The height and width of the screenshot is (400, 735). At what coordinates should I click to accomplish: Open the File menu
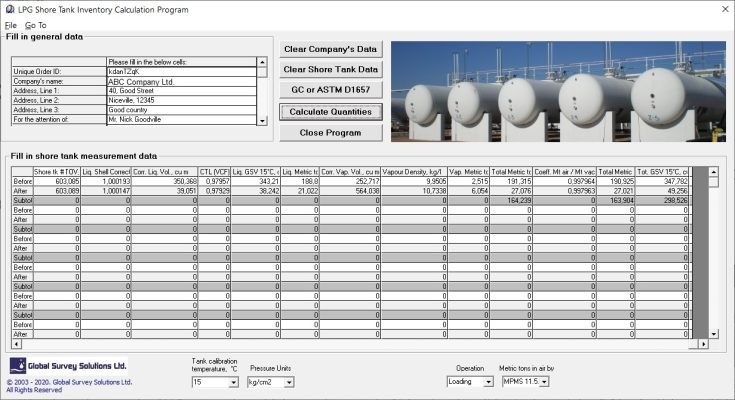10,24
